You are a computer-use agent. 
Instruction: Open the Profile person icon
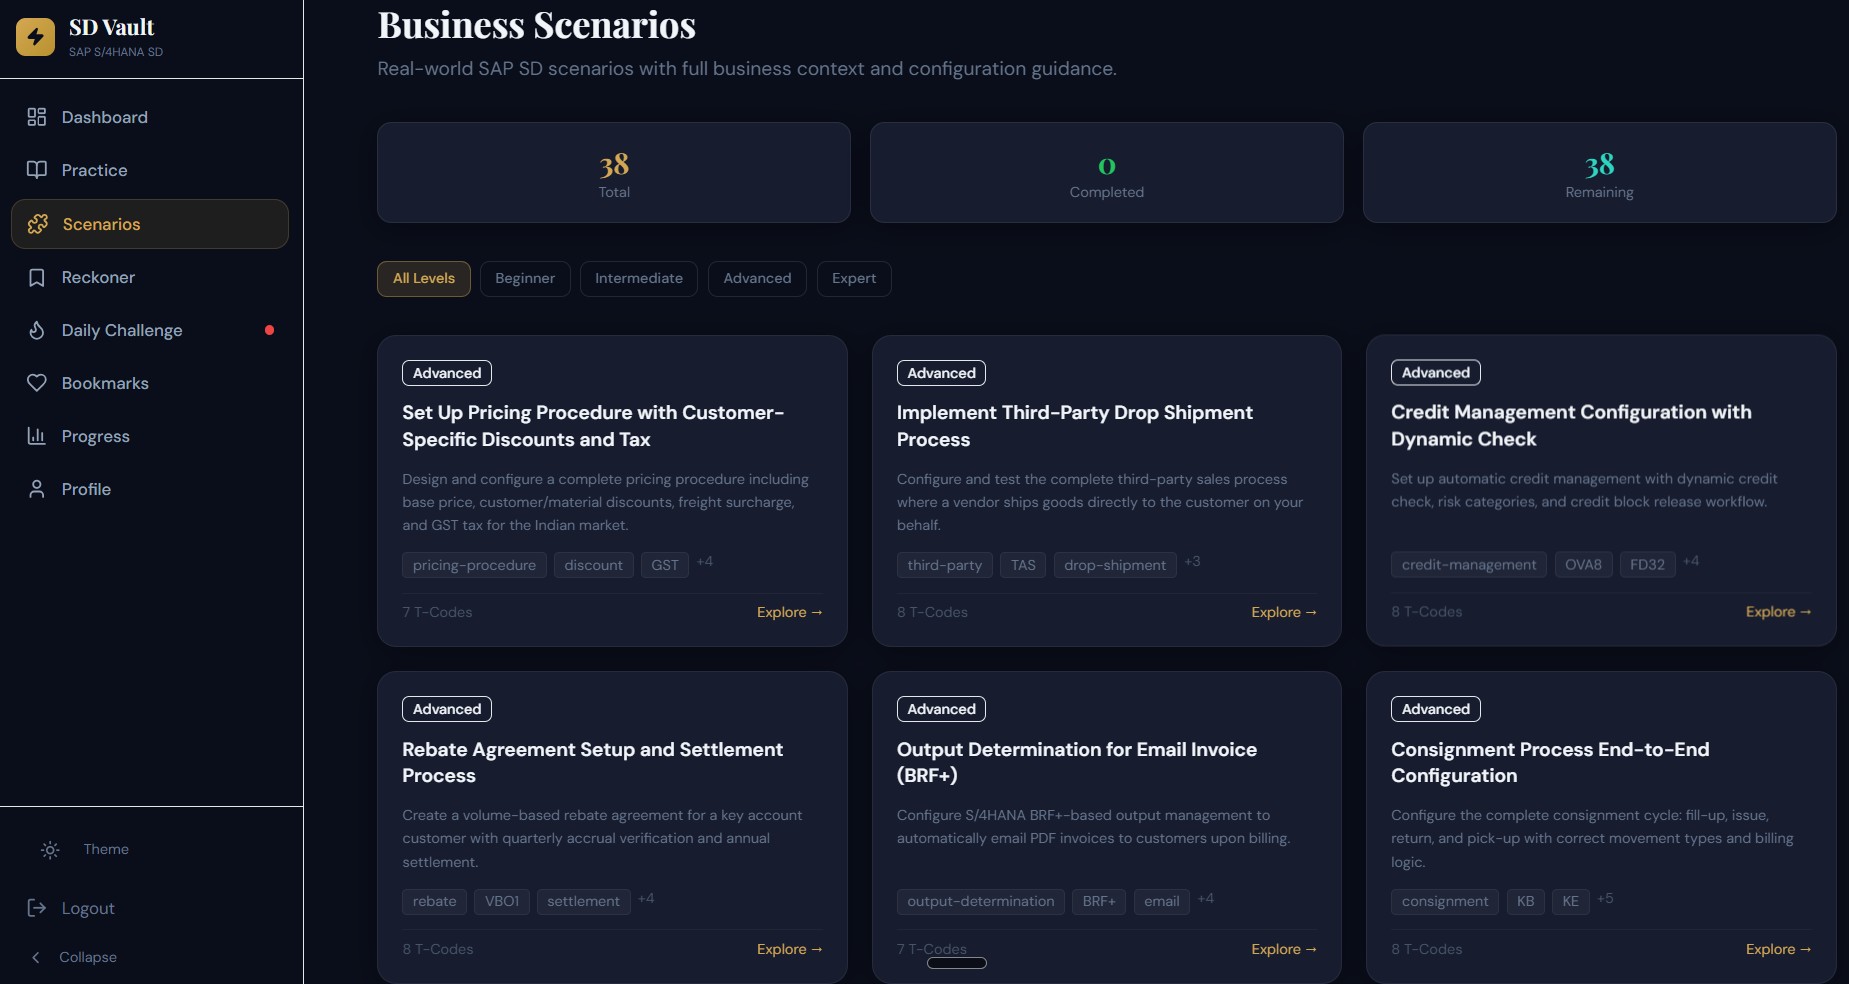37,489
